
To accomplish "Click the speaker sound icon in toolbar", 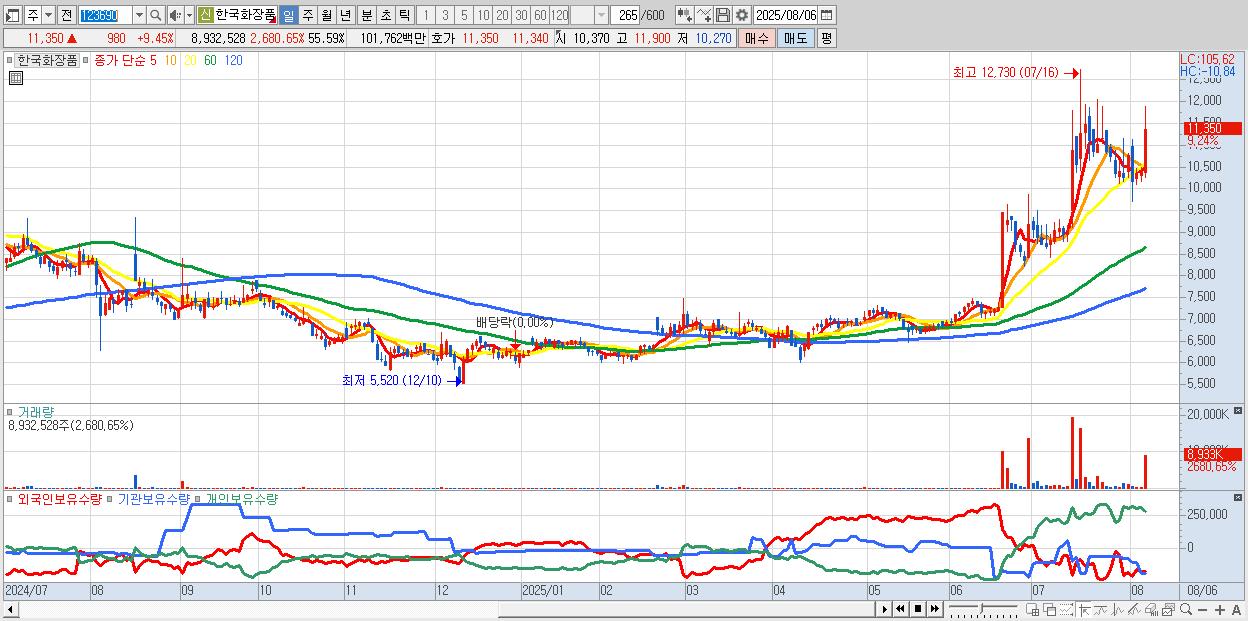I will tap(175, 15).
